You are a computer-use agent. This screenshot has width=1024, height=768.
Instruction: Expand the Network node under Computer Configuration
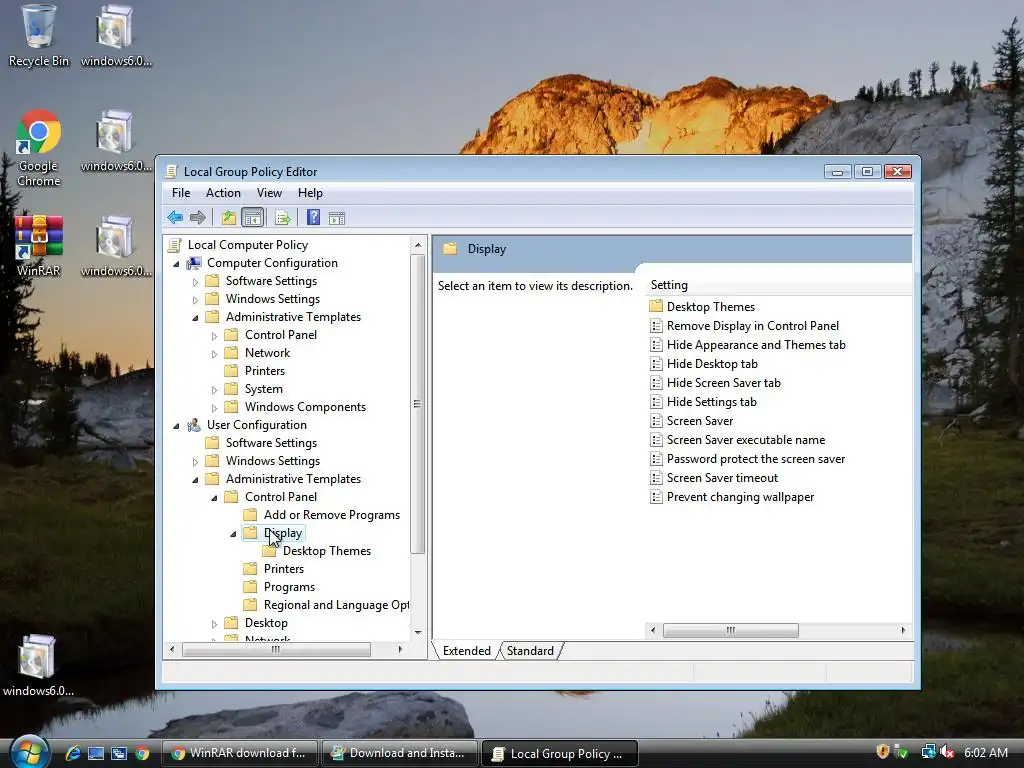pos(214,354)
